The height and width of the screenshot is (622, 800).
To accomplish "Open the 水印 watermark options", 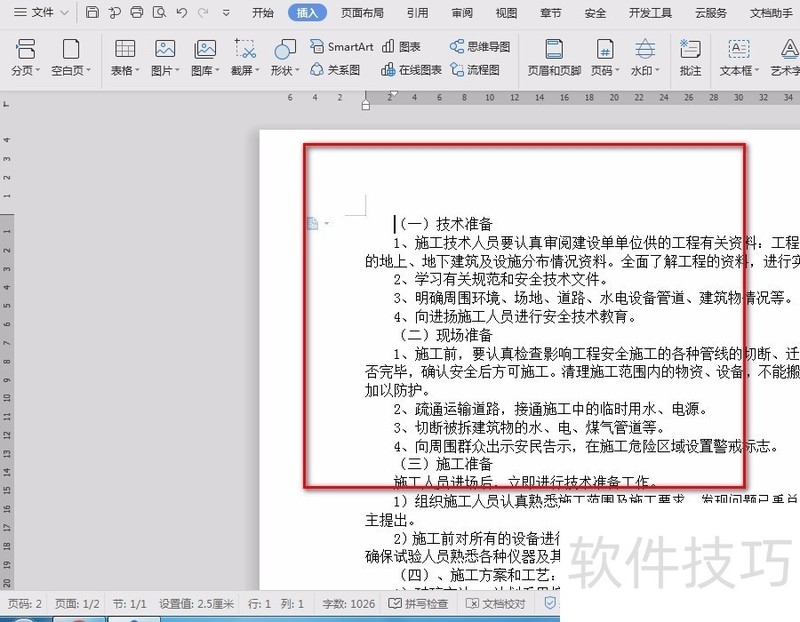I will tap(645, 58).
